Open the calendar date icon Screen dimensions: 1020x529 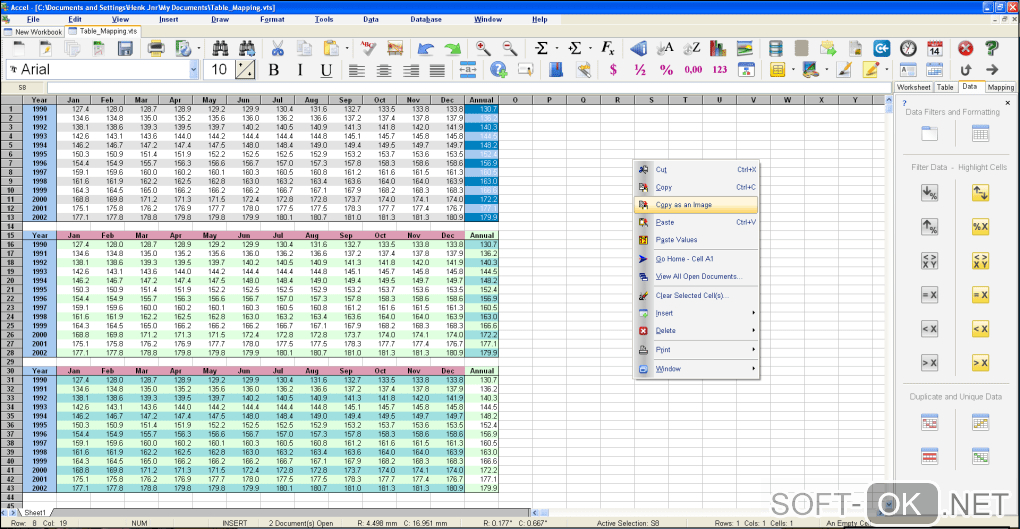point(935,48)
